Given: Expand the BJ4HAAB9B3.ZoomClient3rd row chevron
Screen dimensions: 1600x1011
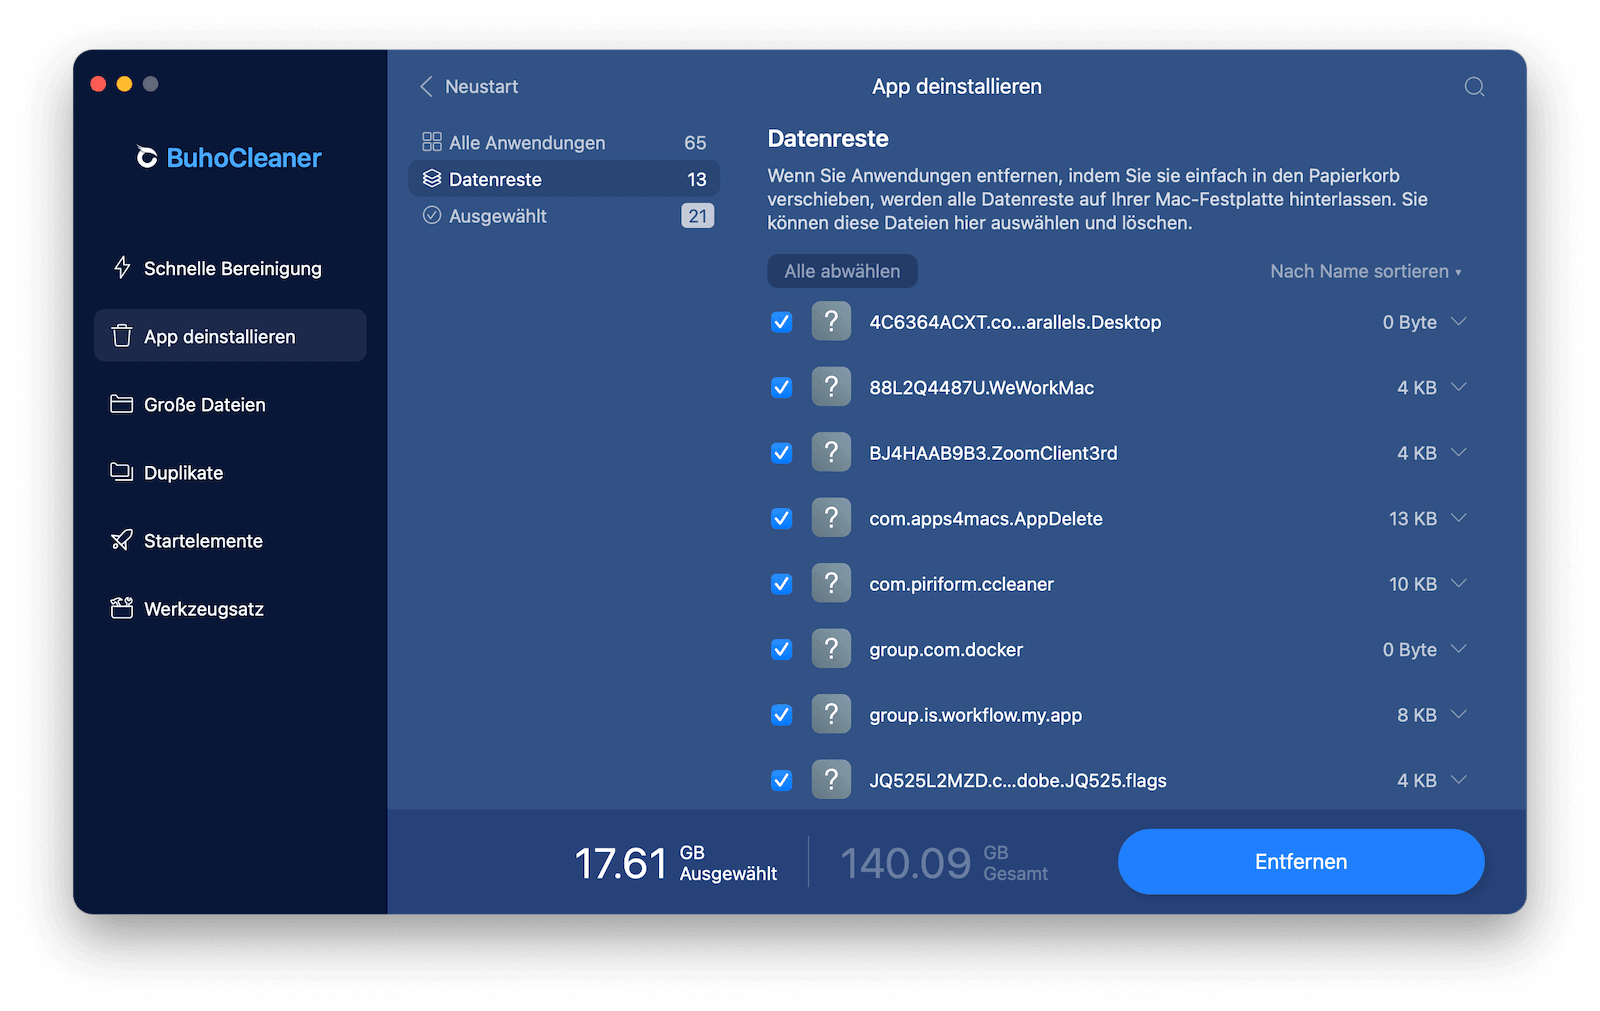Looking at the screenshot, I should [1459, 452].
